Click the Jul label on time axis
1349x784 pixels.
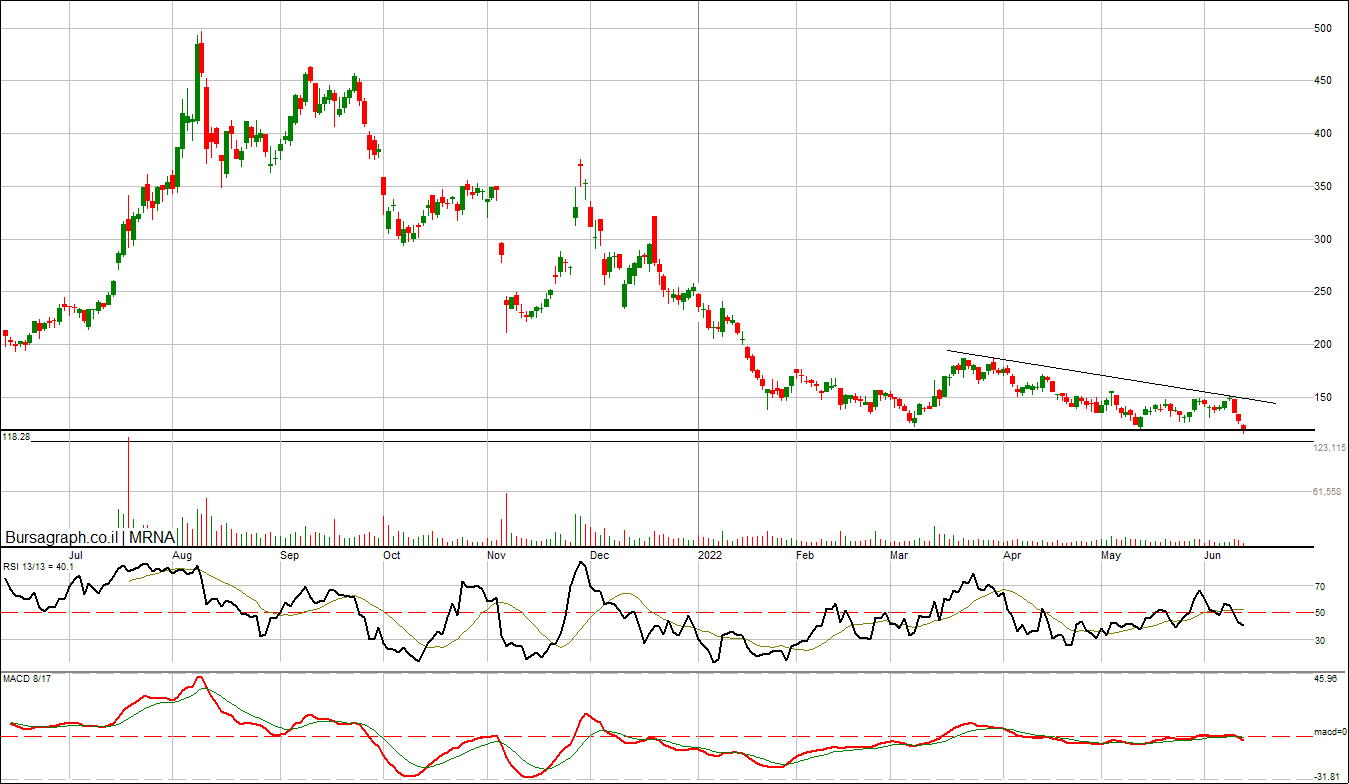[x=75, y=554]
